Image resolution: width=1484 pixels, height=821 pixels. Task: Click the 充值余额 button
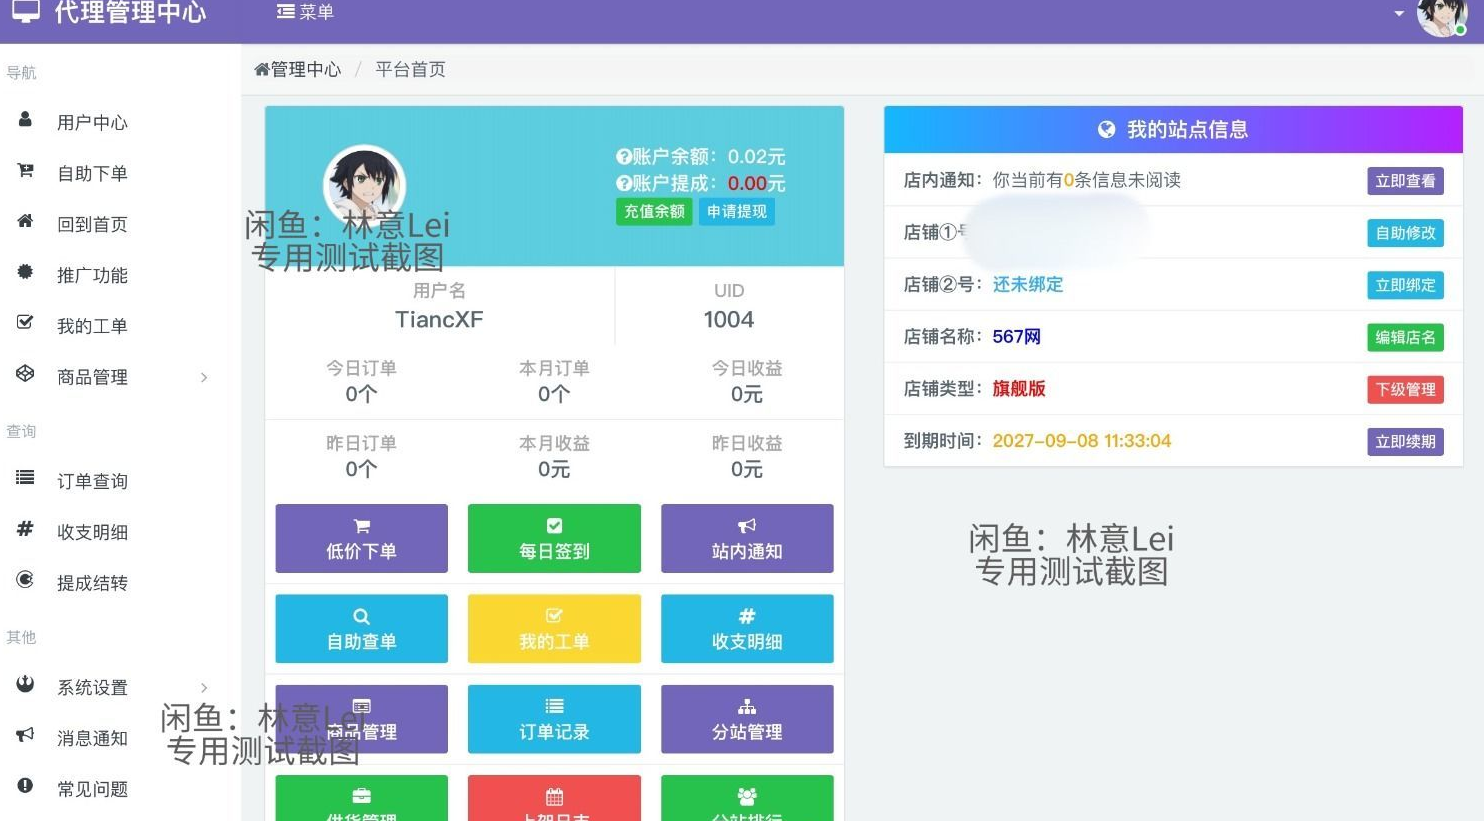[653, 211]
